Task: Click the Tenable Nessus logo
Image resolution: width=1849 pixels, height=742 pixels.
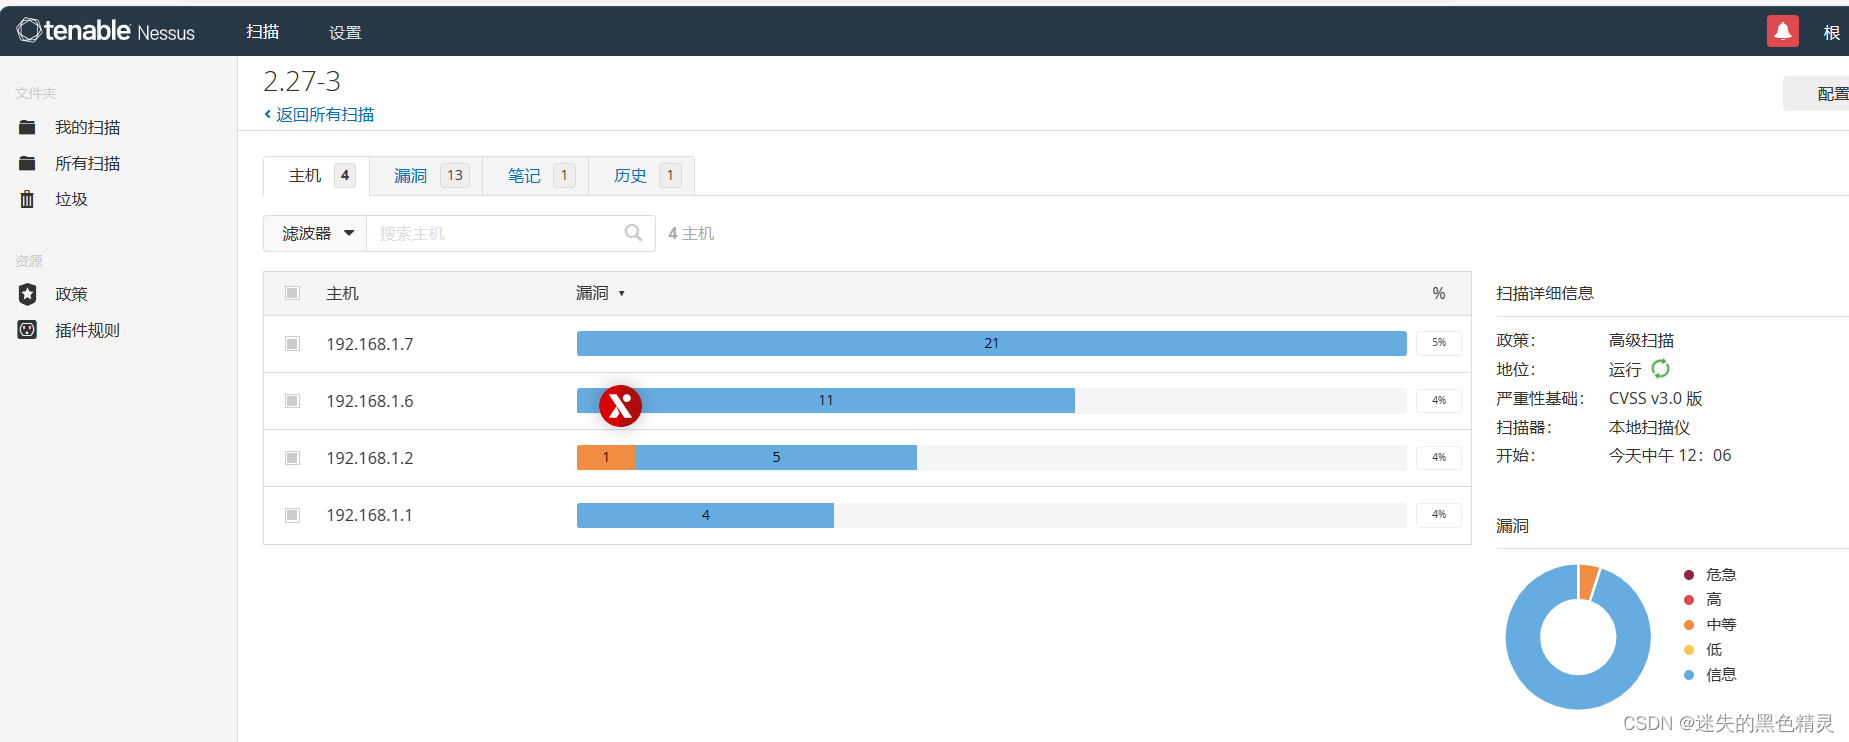Action: pyautogui.click(x=106, y=31)
